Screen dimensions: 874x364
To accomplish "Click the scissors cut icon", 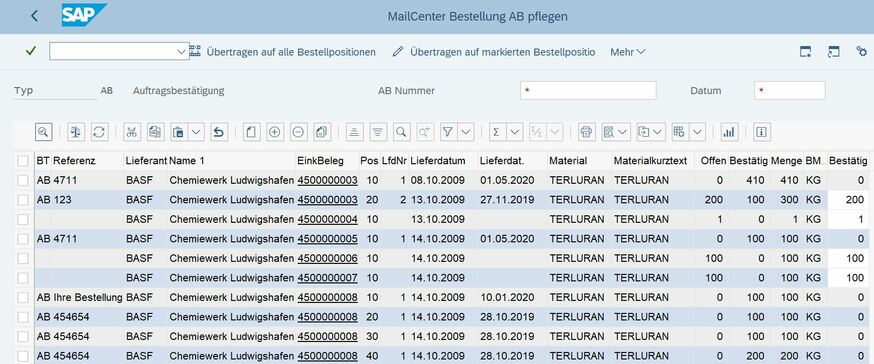I will (x=132, y=132).
